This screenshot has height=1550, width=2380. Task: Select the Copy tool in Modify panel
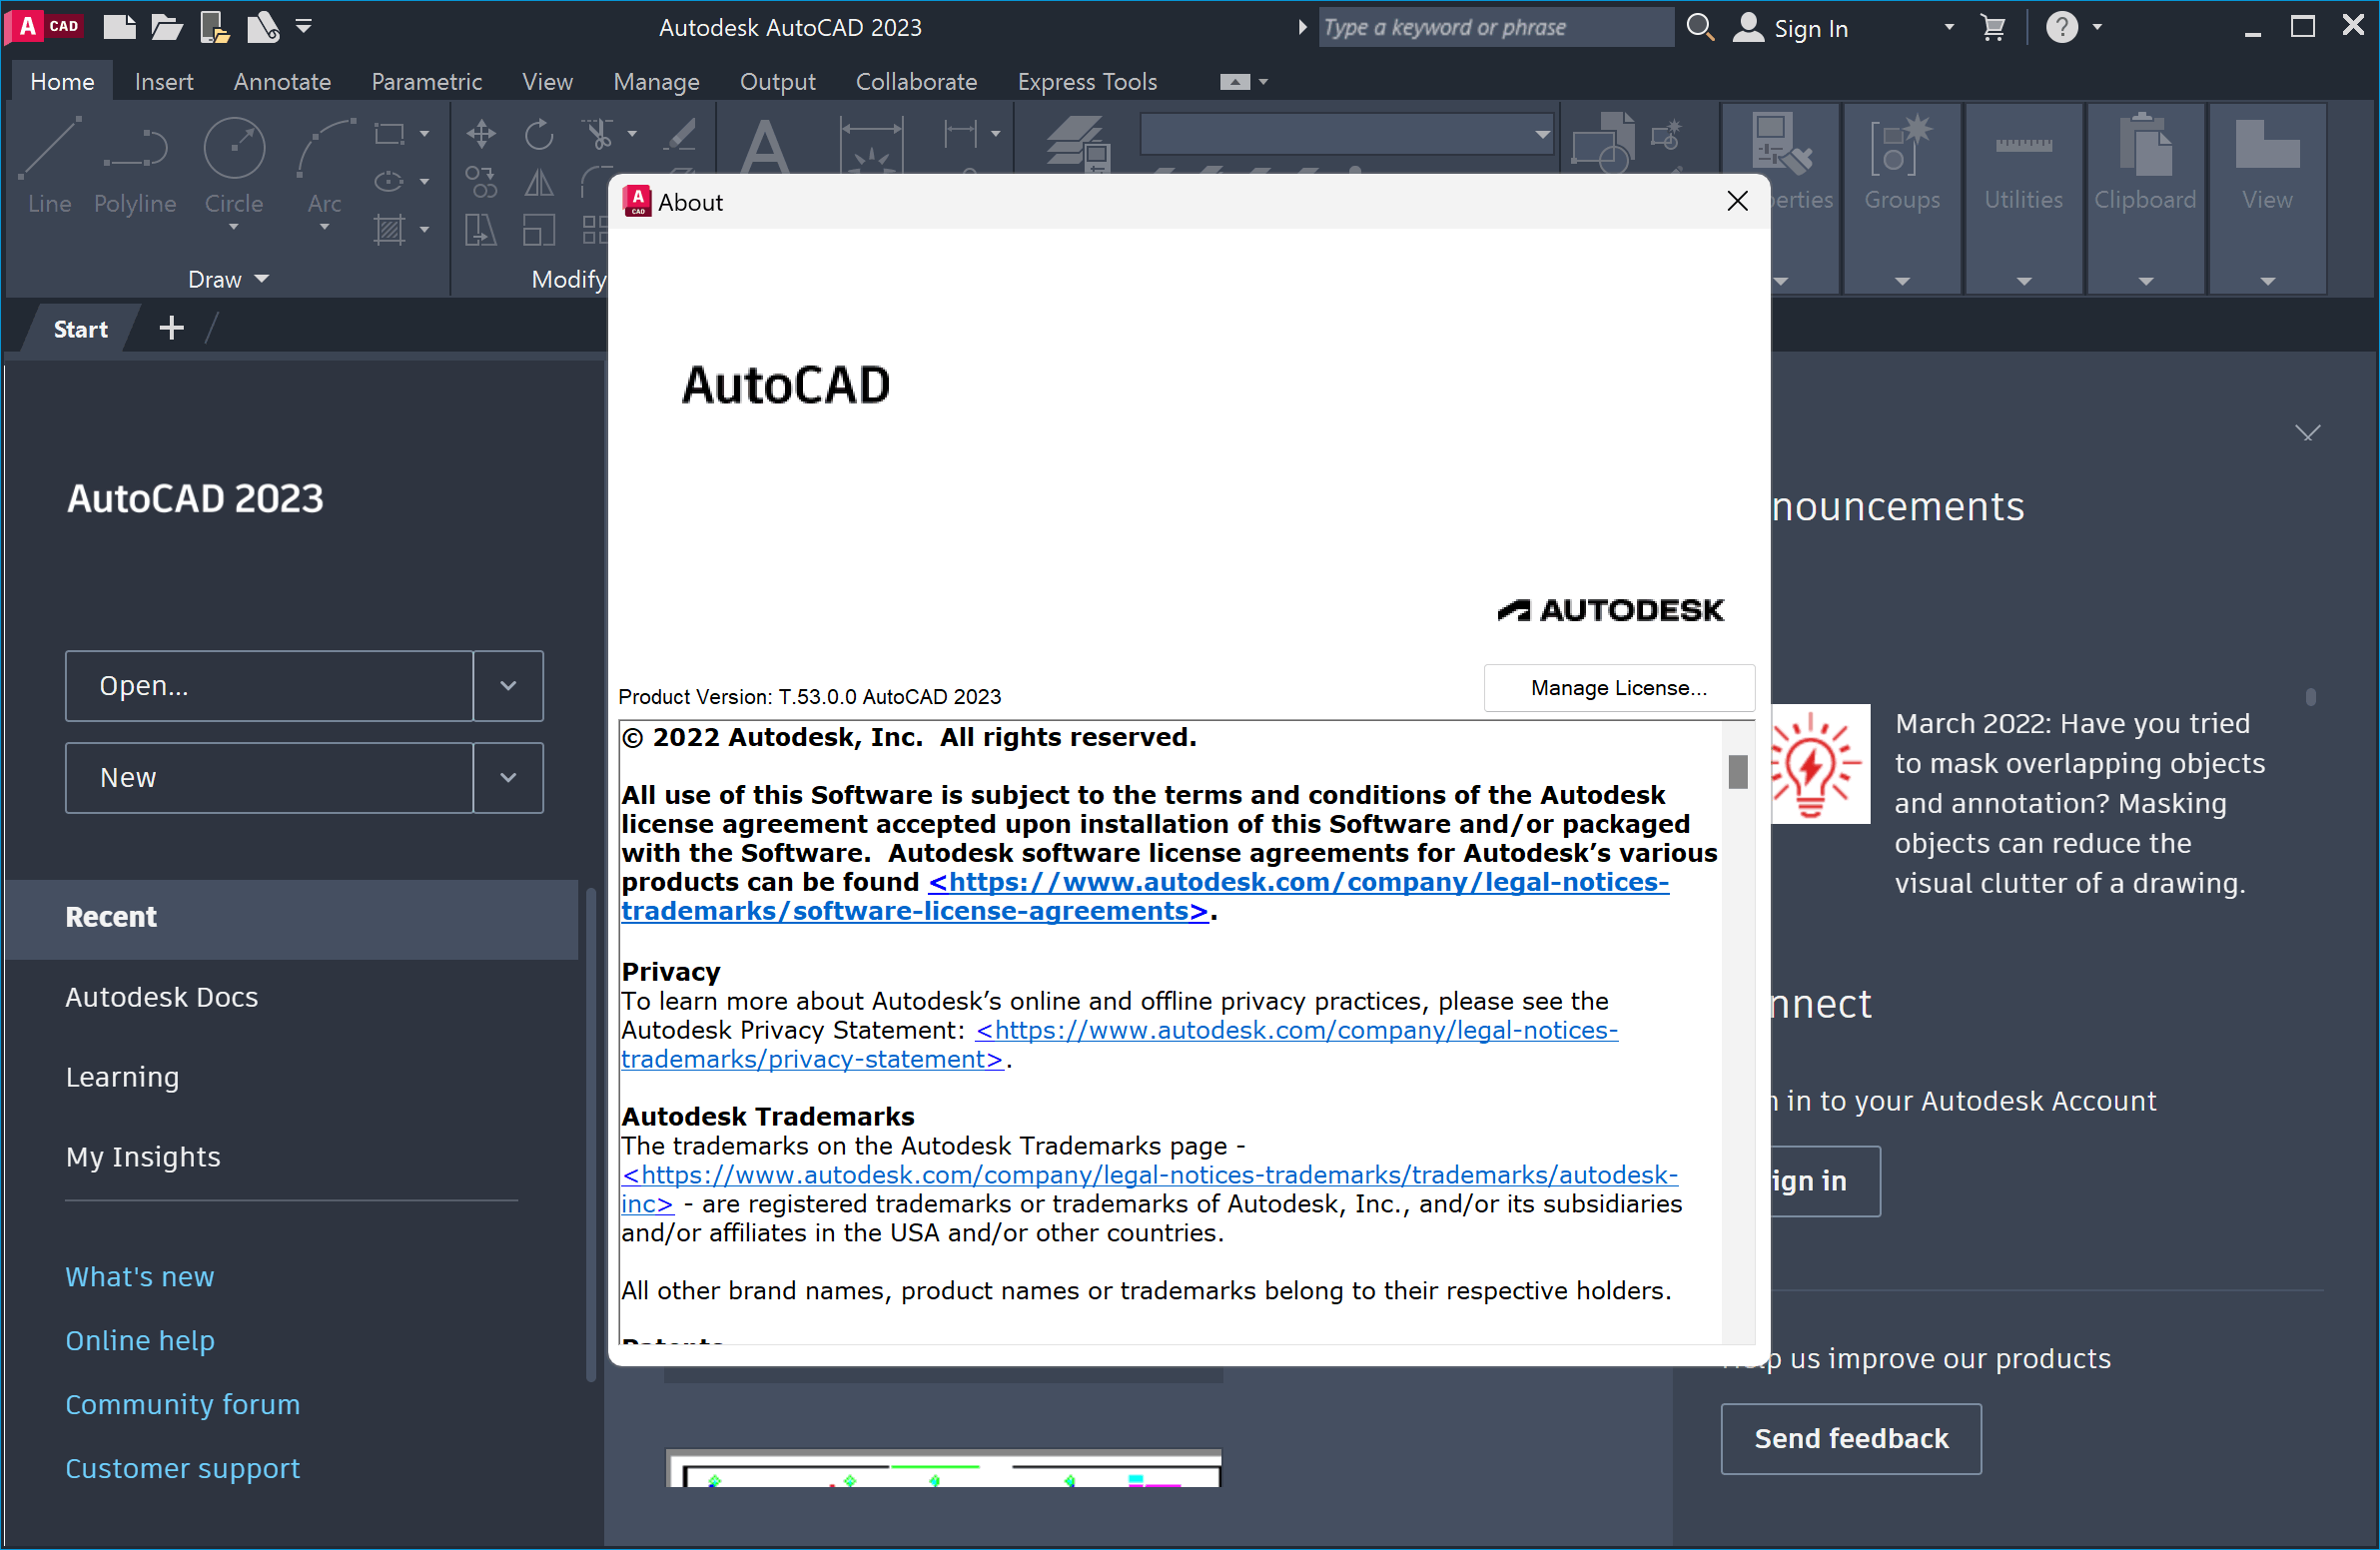tap(481, 181)
